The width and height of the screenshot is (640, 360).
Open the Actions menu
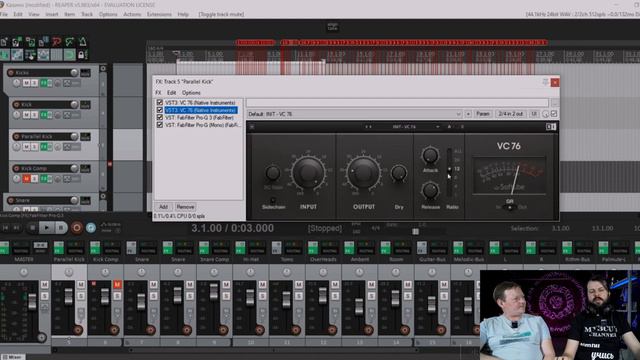[x=132, y=14]
